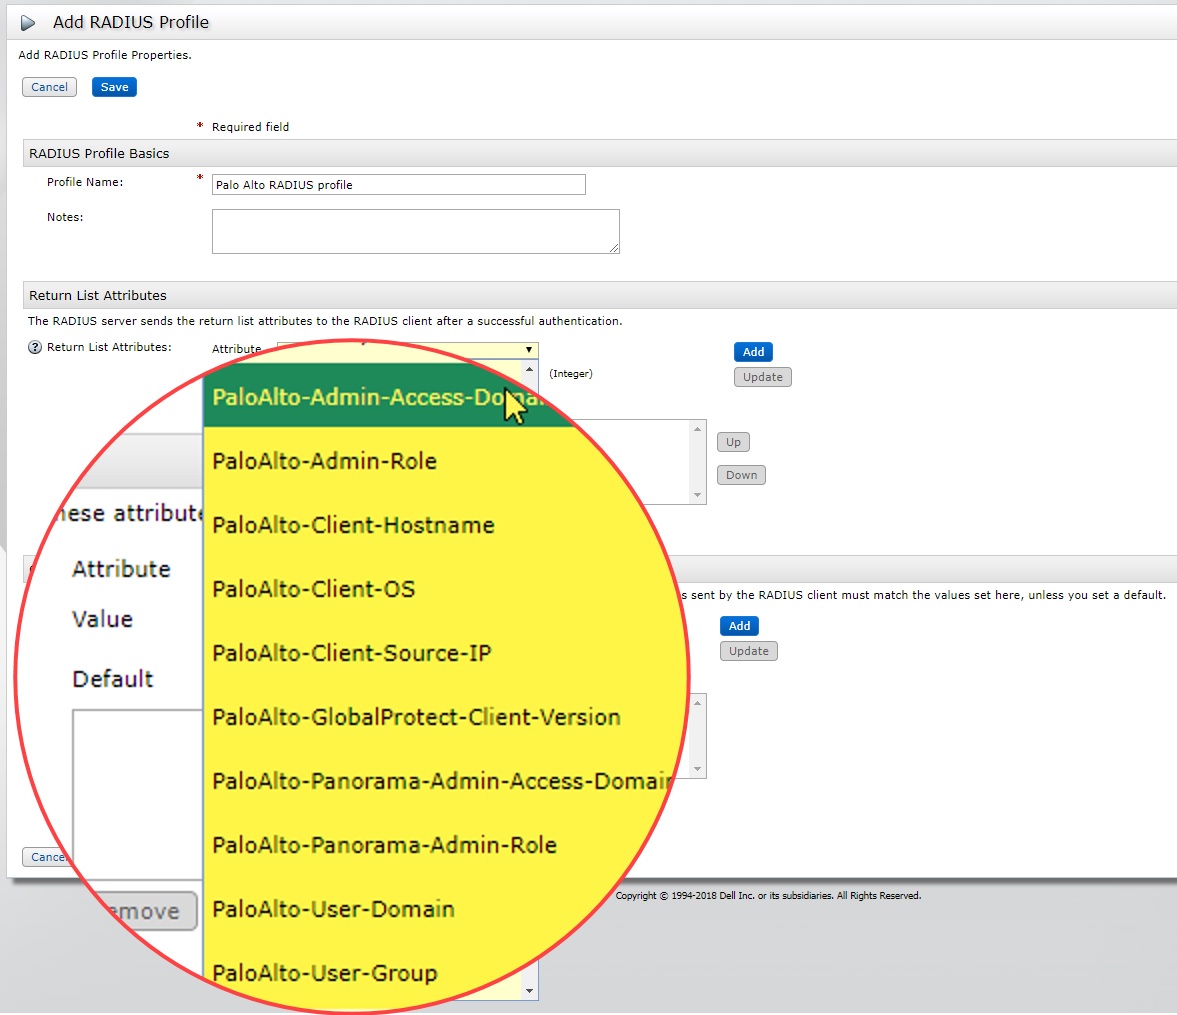Click the blue Save button
The width and height of the screenshot is (1177, 1015).
(x=114, y=87)
